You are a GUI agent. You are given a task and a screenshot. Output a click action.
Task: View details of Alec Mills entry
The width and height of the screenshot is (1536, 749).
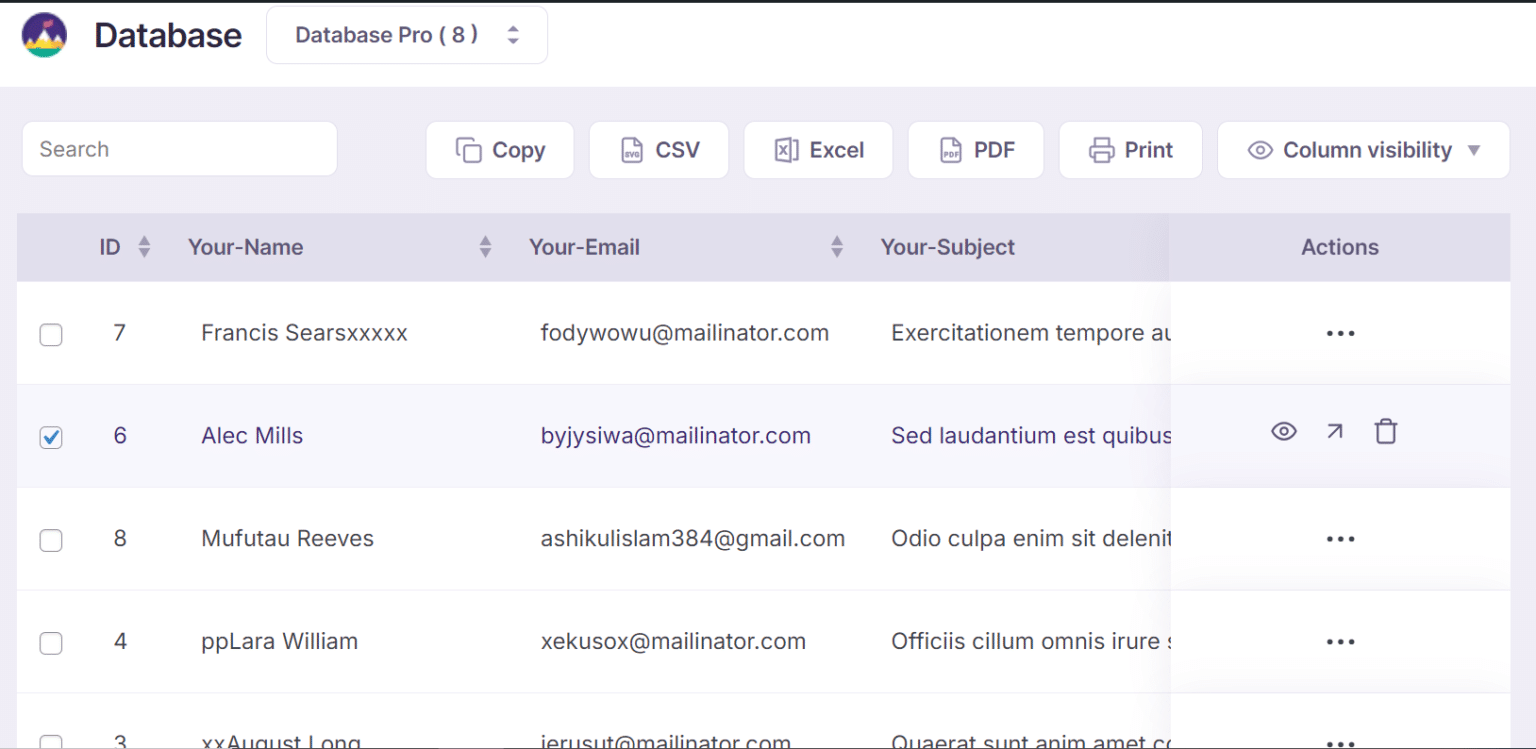tap(1283, 430)
